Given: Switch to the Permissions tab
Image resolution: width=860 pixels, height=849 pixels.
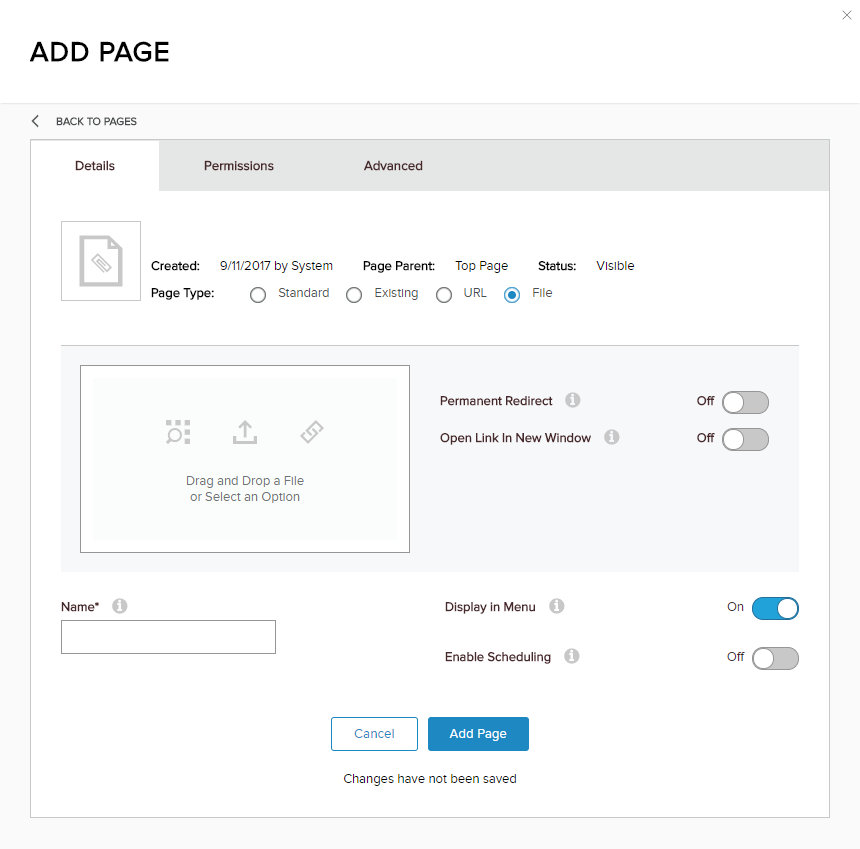Looking at the screenshot, I should coord(239,166).
